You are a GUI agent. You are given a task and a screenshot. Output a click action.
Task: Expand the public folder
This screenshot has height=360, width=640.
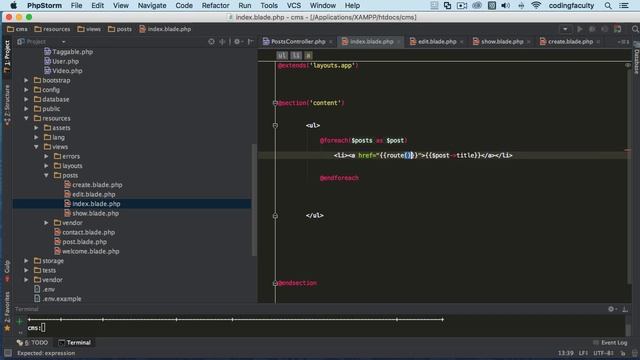coord(27,109)
